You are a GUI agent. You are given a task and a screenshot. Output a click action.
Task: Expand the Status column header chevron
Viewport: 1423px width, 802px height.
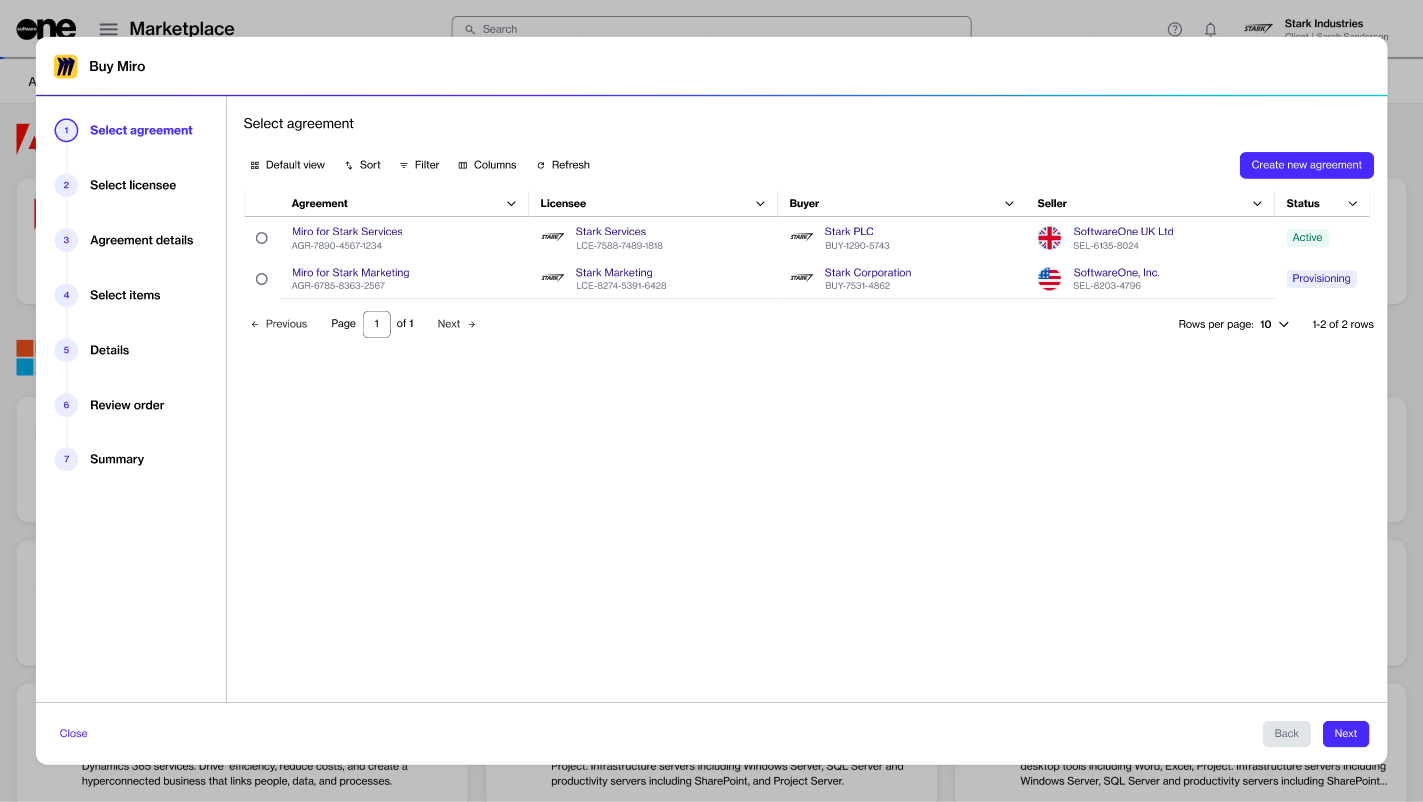click(1353, 204)
